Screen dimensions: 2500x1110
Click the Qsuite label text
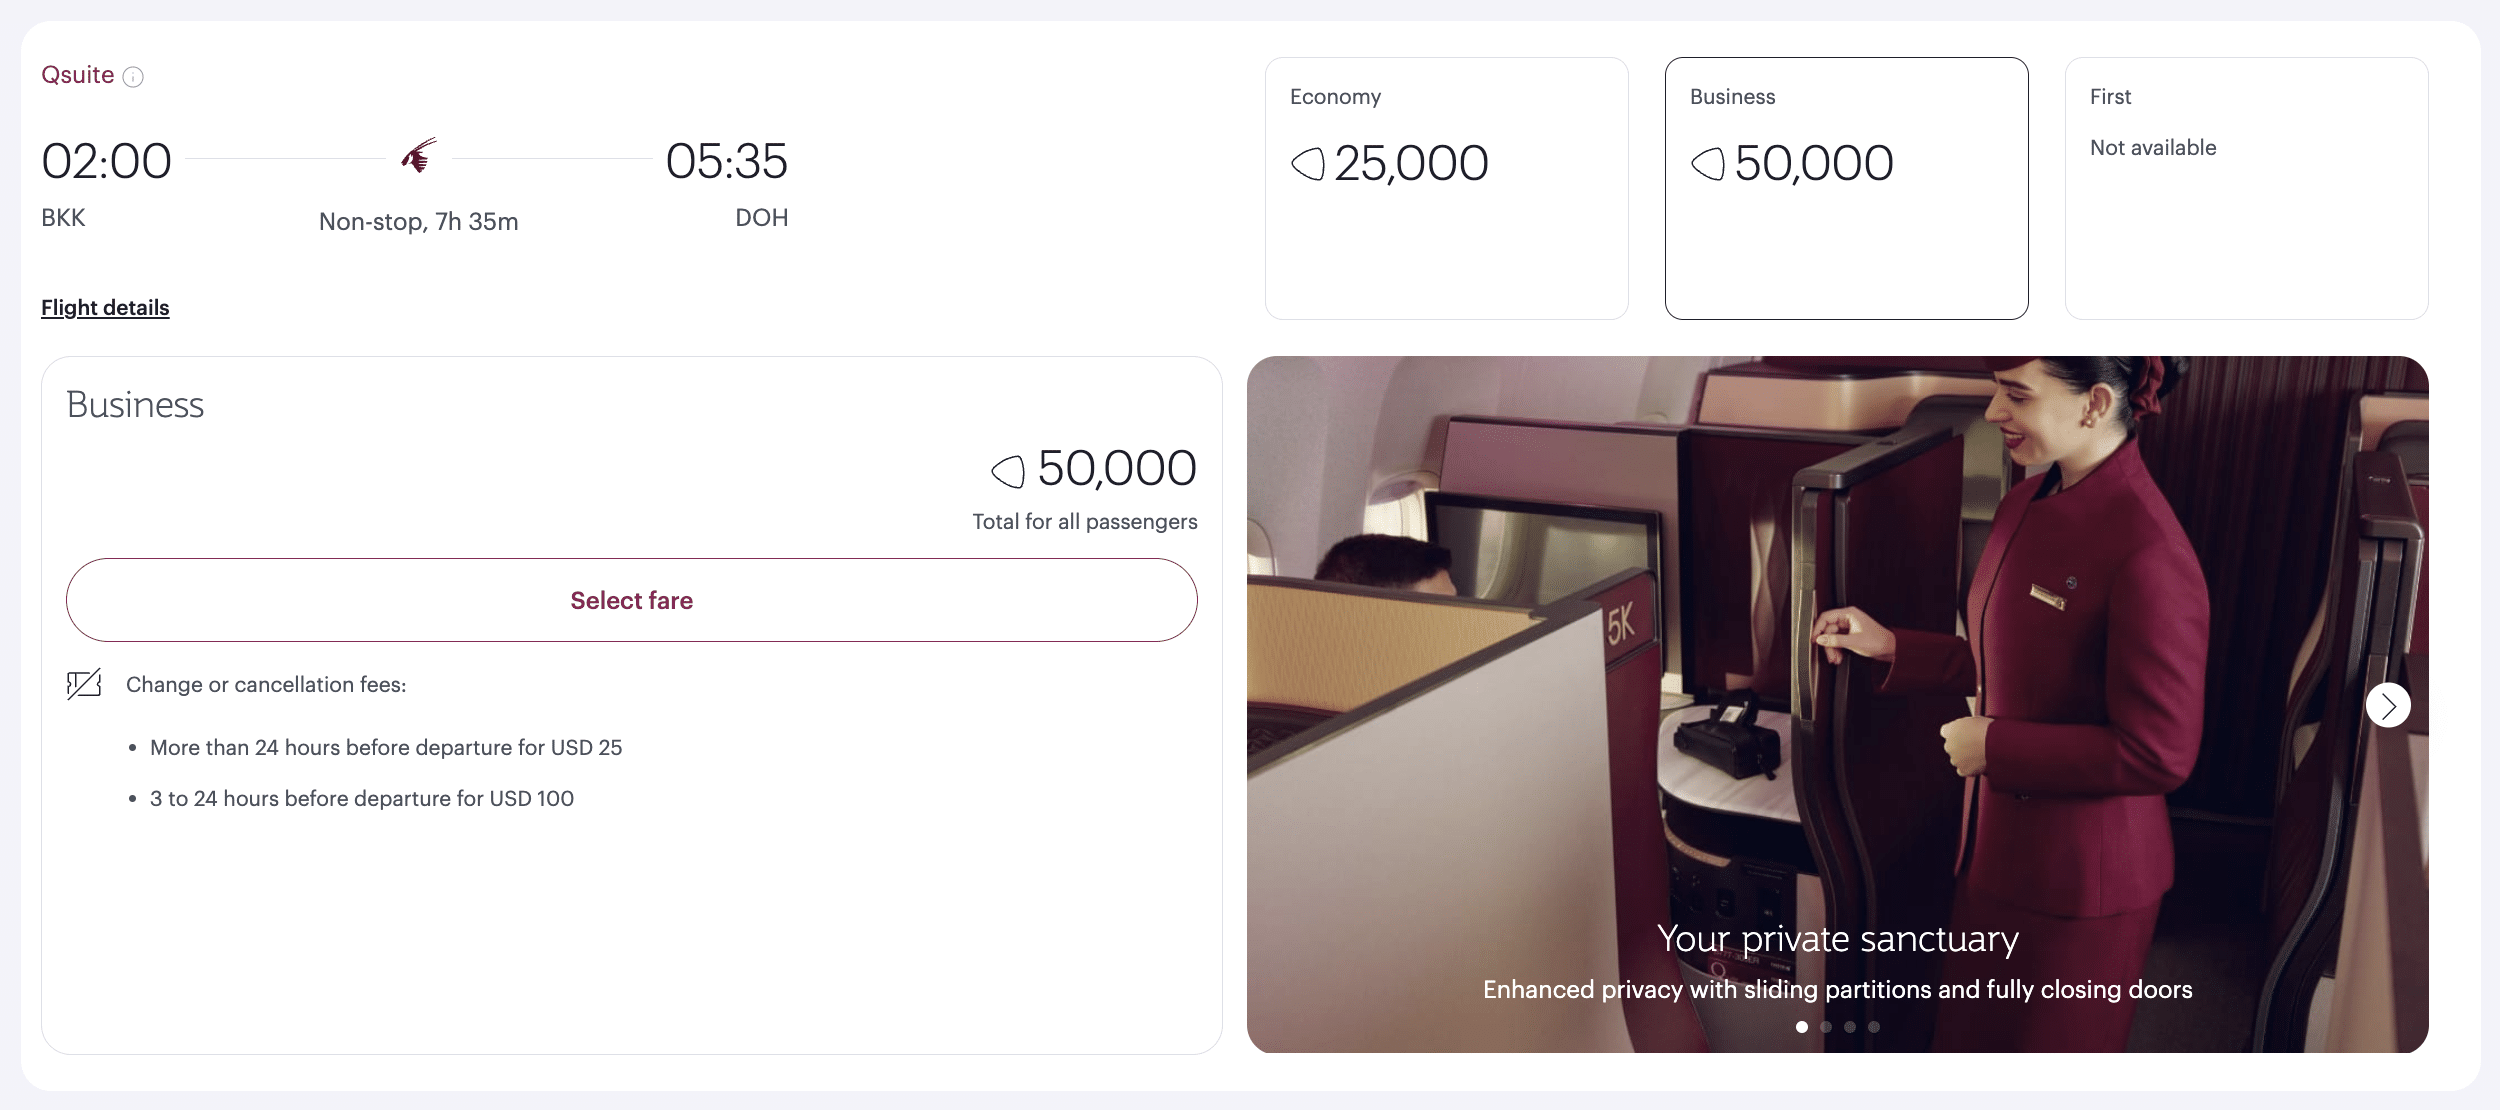[77, 75]
